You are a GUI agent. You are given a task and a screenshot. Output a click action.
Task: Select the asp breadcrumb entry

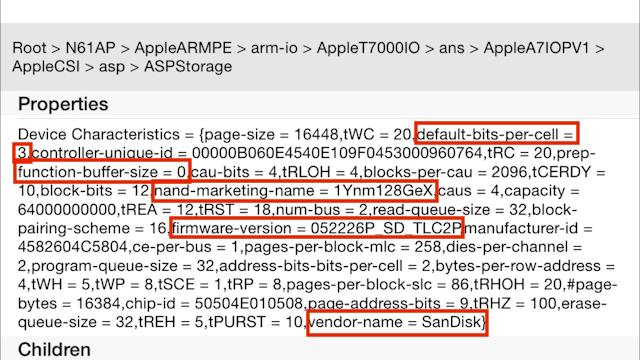(112, 67)
